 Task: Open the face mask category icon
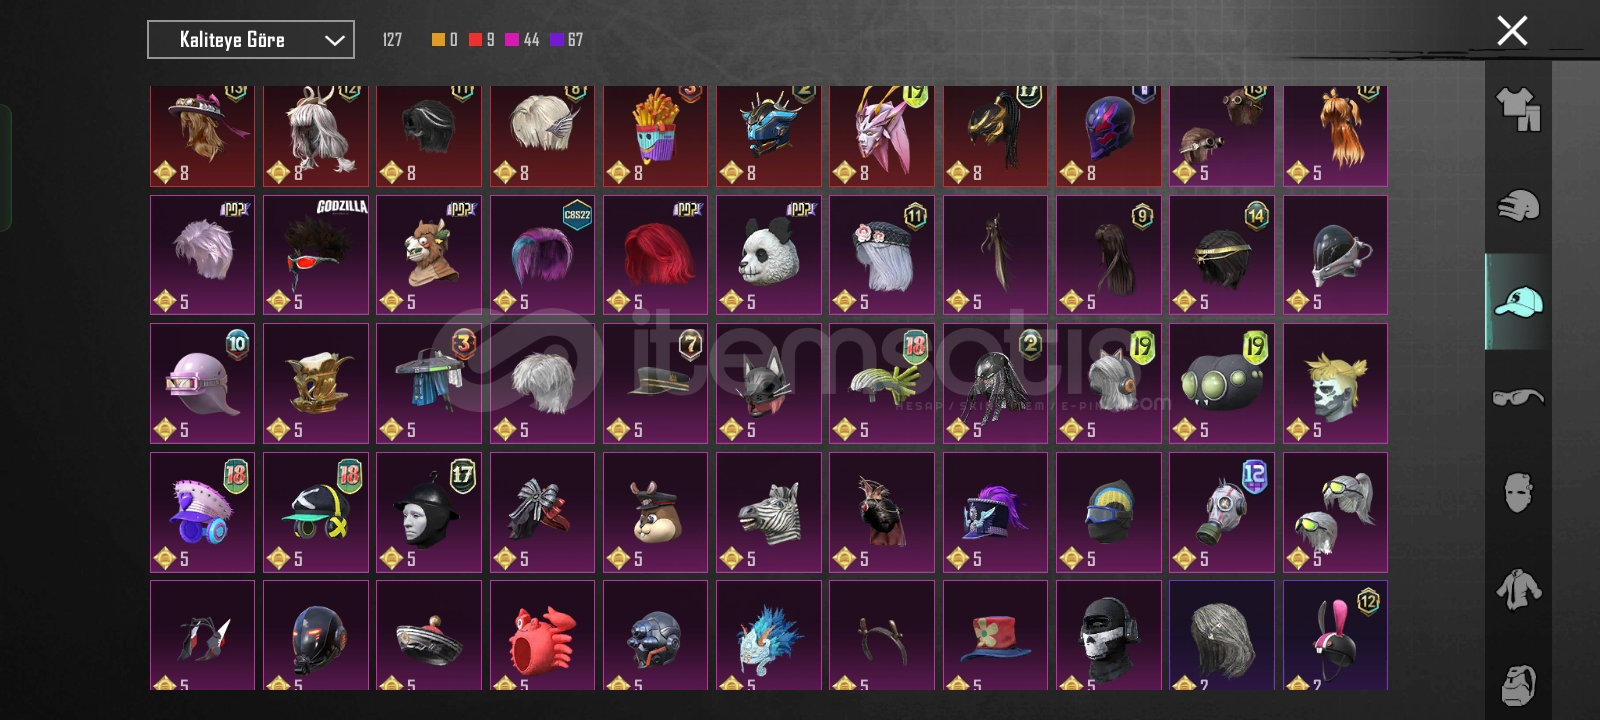pos(1518,493)
